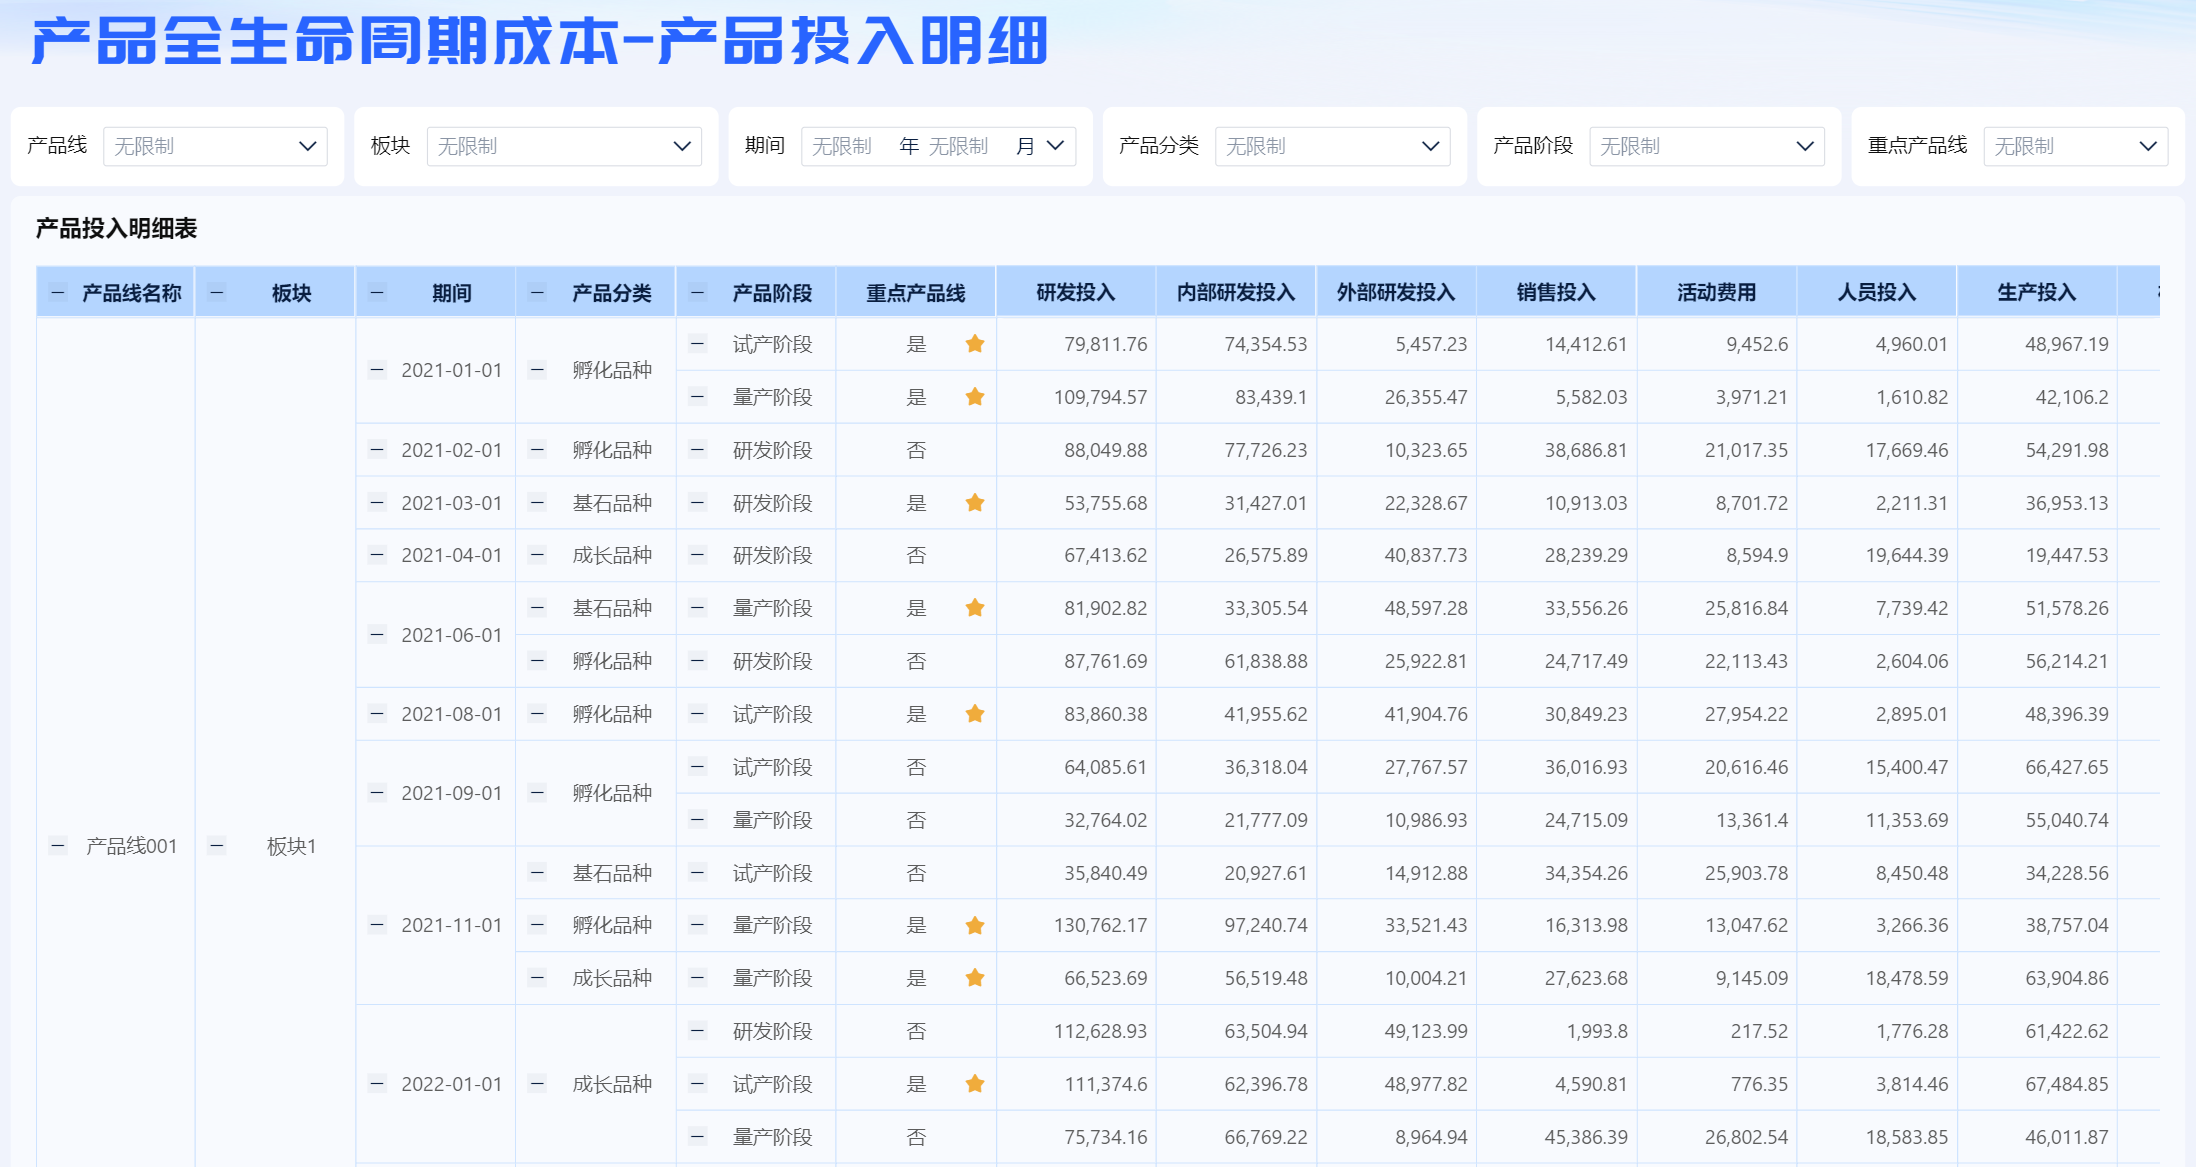Collapse the 2021-11-01 period group
The height and width of the screenshot is (1167, 2196).
click(377, 925)
